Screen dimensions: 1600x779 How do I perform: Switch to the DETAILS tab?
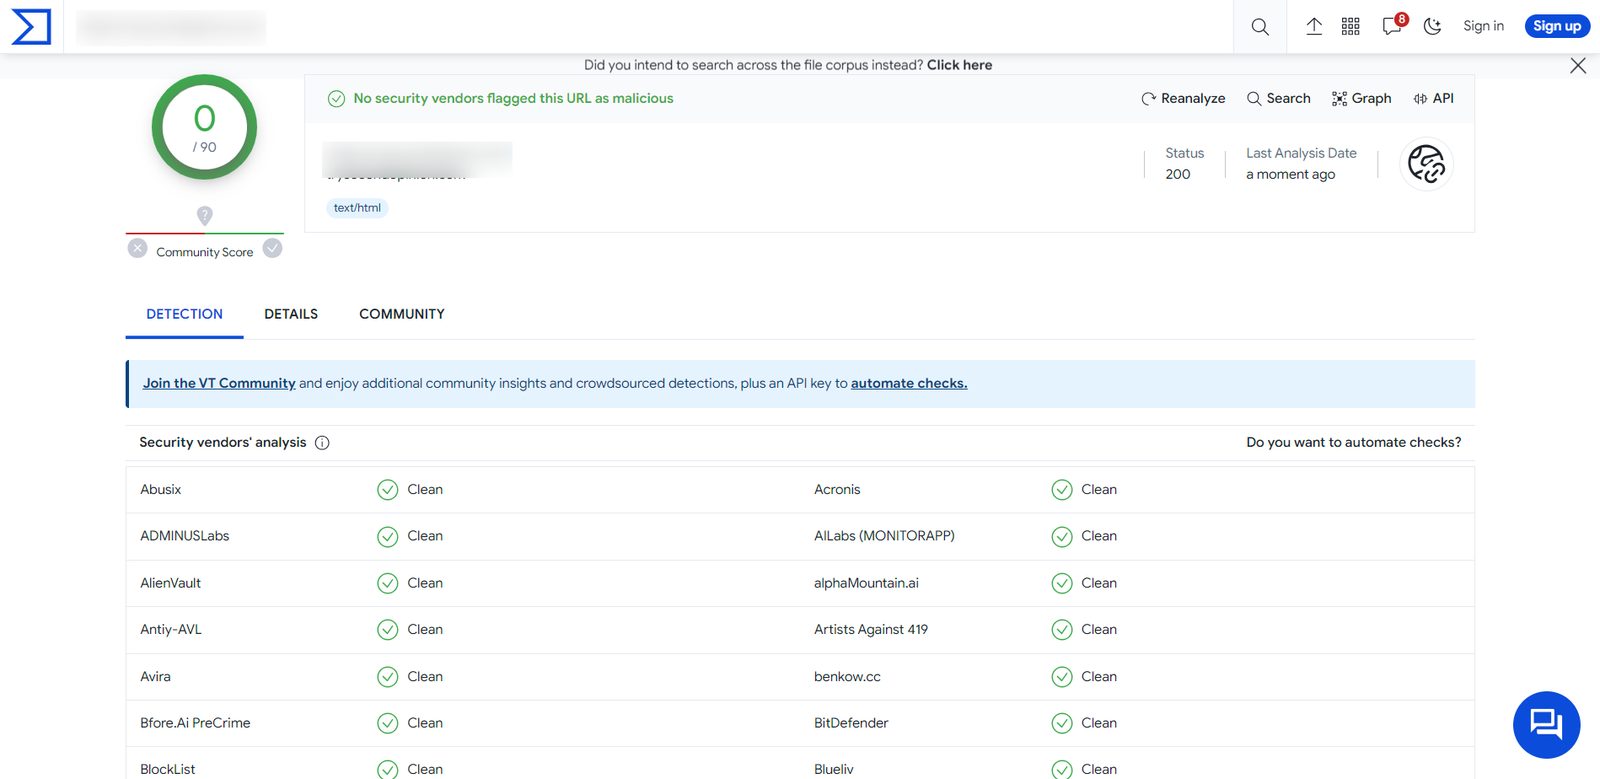[291, 314]
